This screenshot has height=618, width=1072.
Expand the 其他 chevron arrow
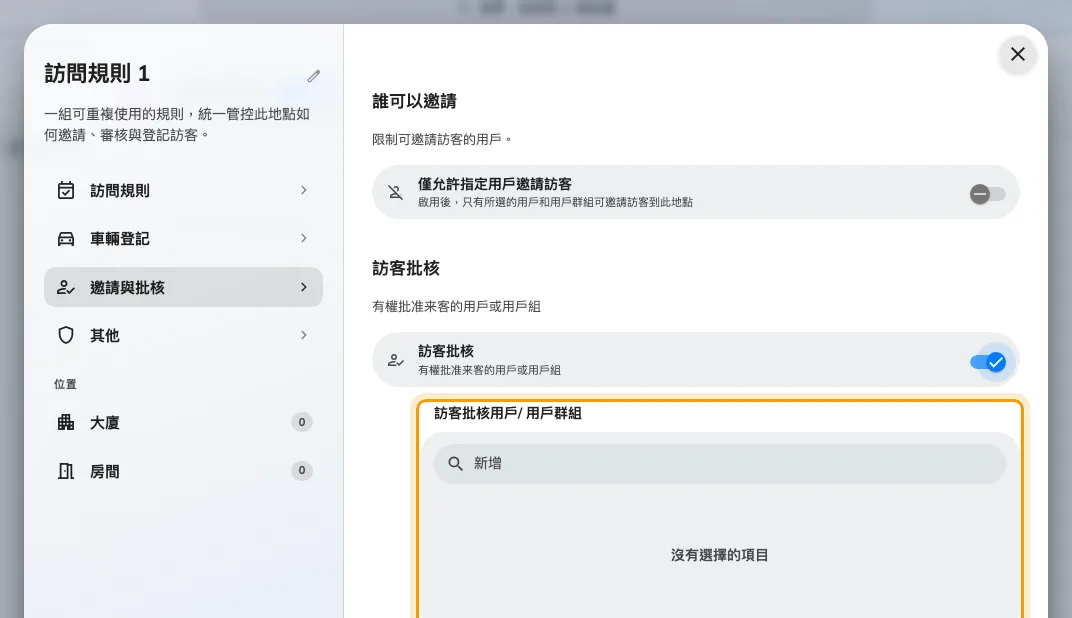(x=304, y=335)
